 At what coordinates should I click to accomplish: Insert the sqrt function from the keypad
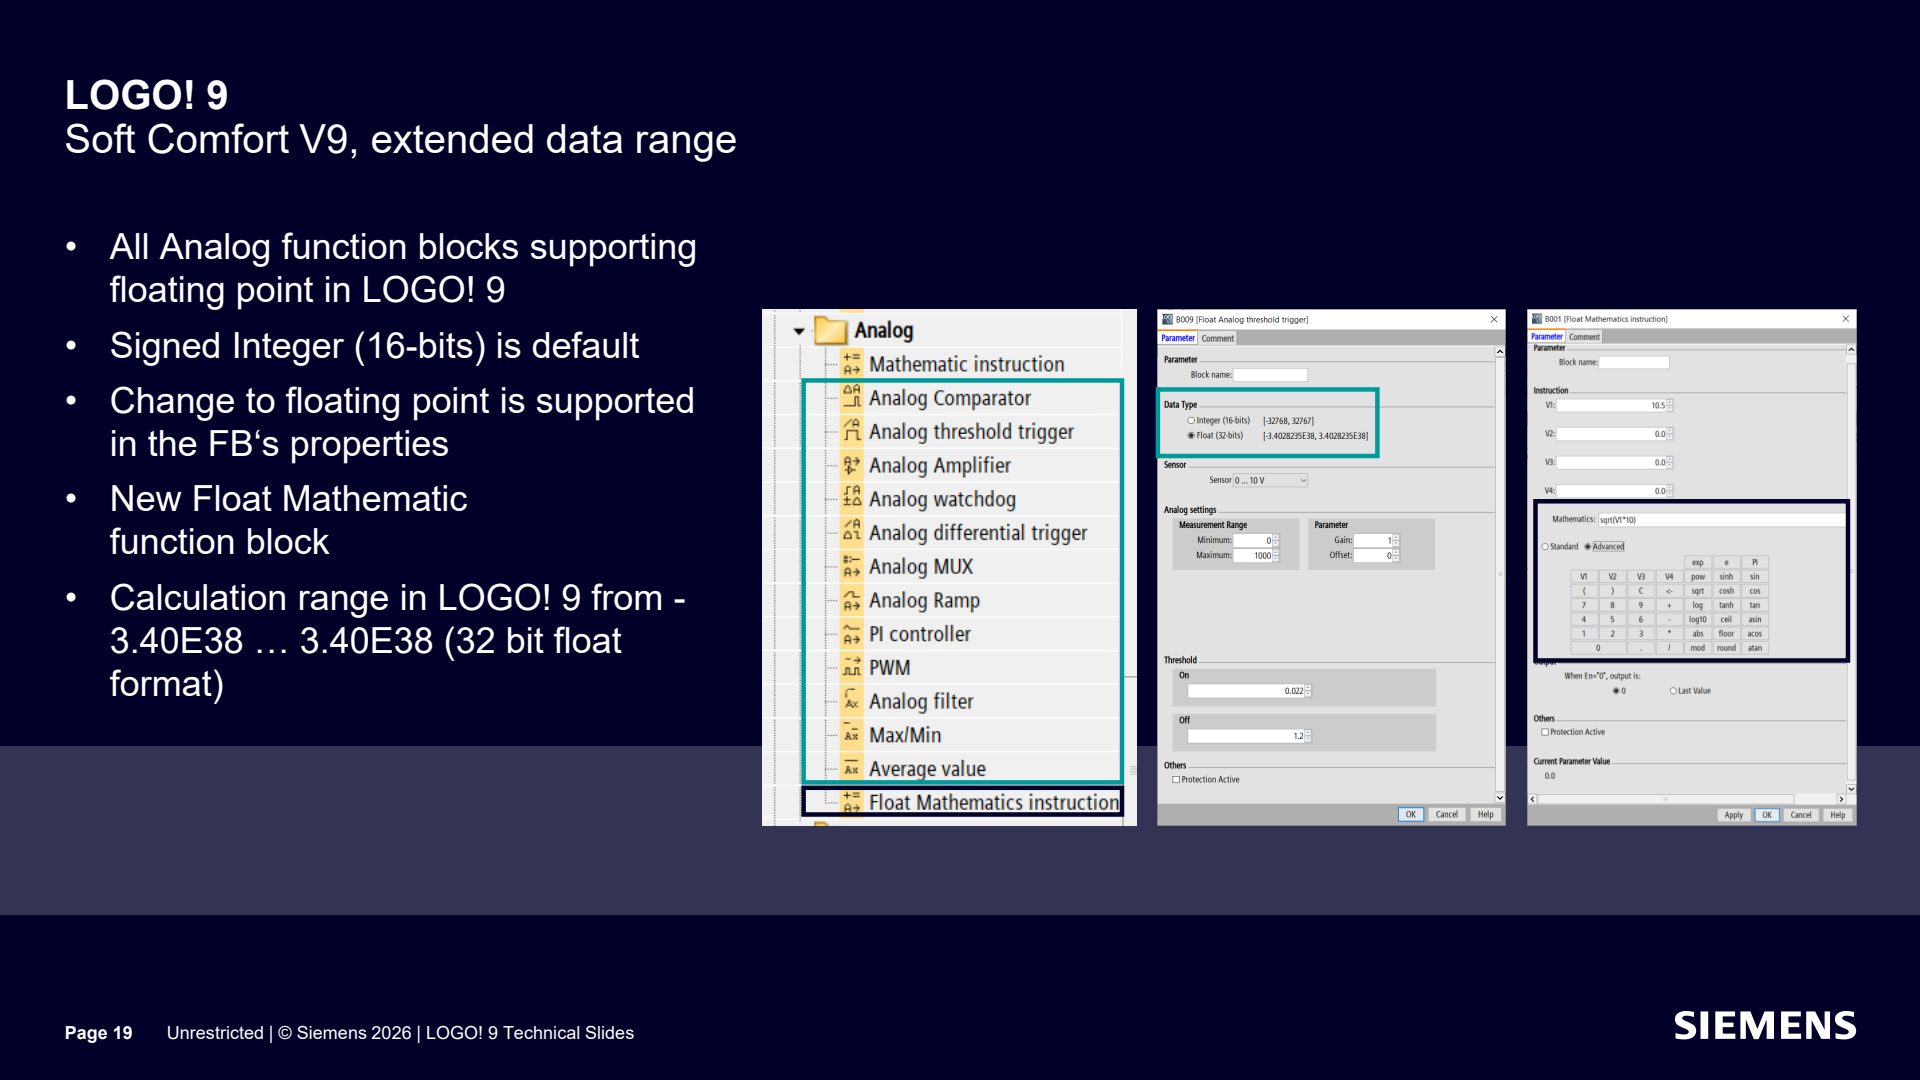tap(1698, 591)
